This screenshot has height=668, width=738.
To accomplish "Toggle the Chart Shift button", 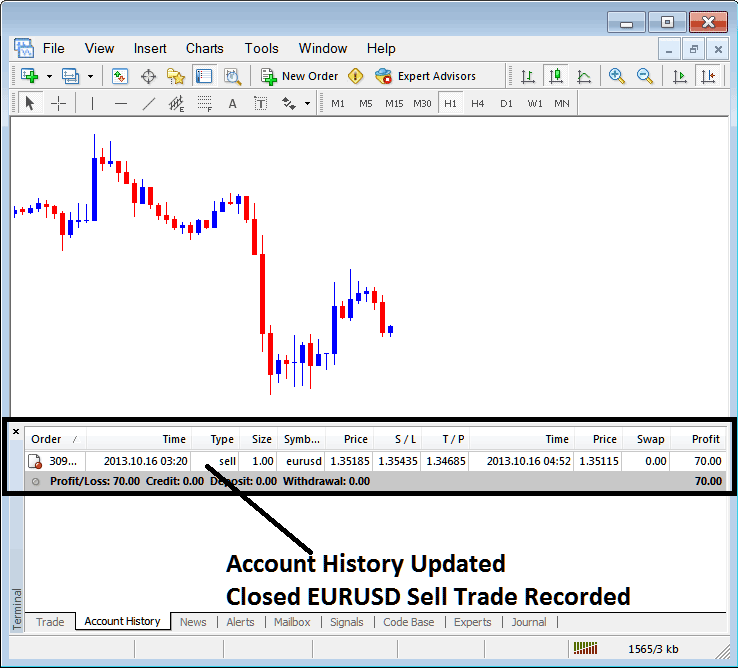I will point(709,76).
